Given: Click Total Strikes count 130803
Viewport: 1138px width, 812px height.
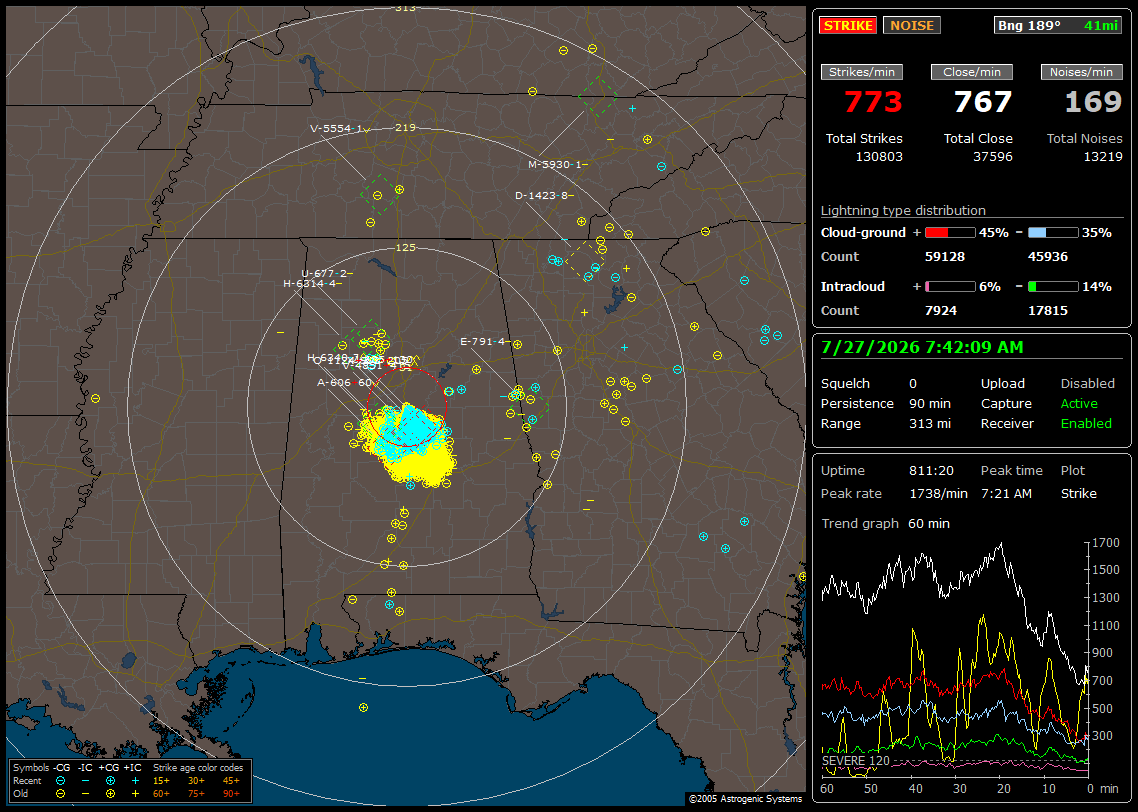Looking at the screenshot, I should coord(879,157).
